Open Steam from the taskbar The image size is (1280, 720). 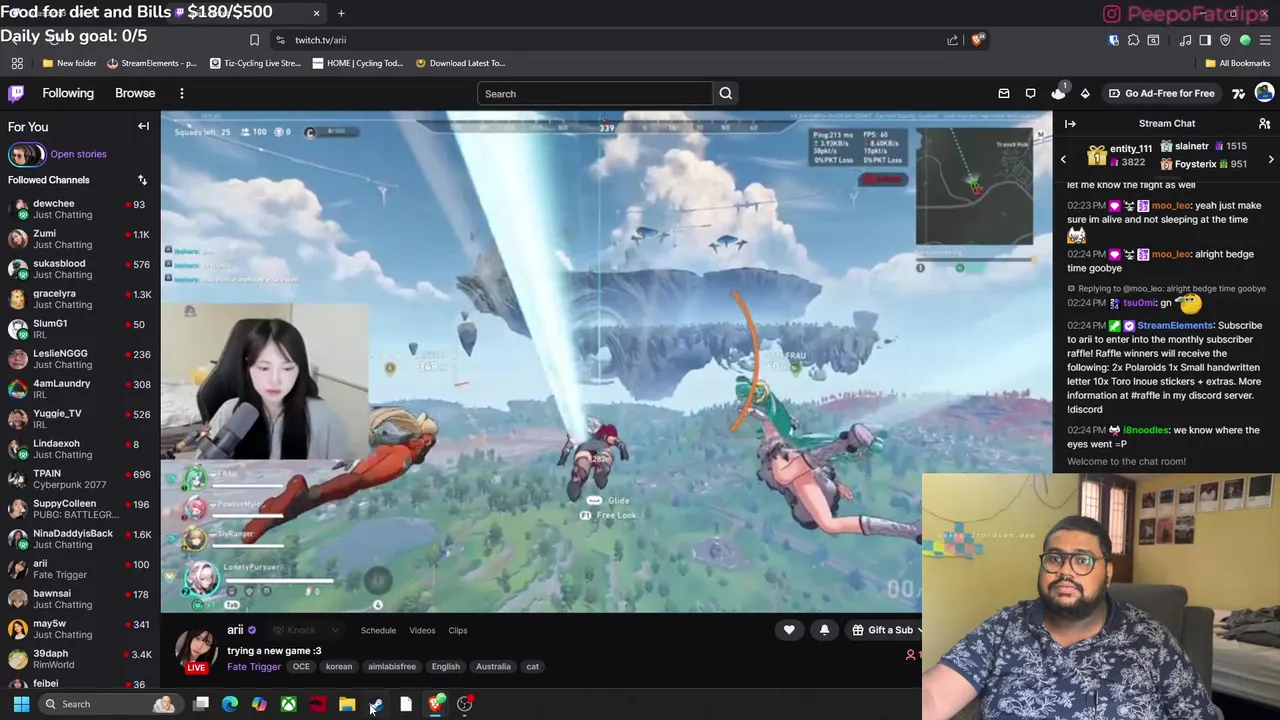click(x=377, y=704)
